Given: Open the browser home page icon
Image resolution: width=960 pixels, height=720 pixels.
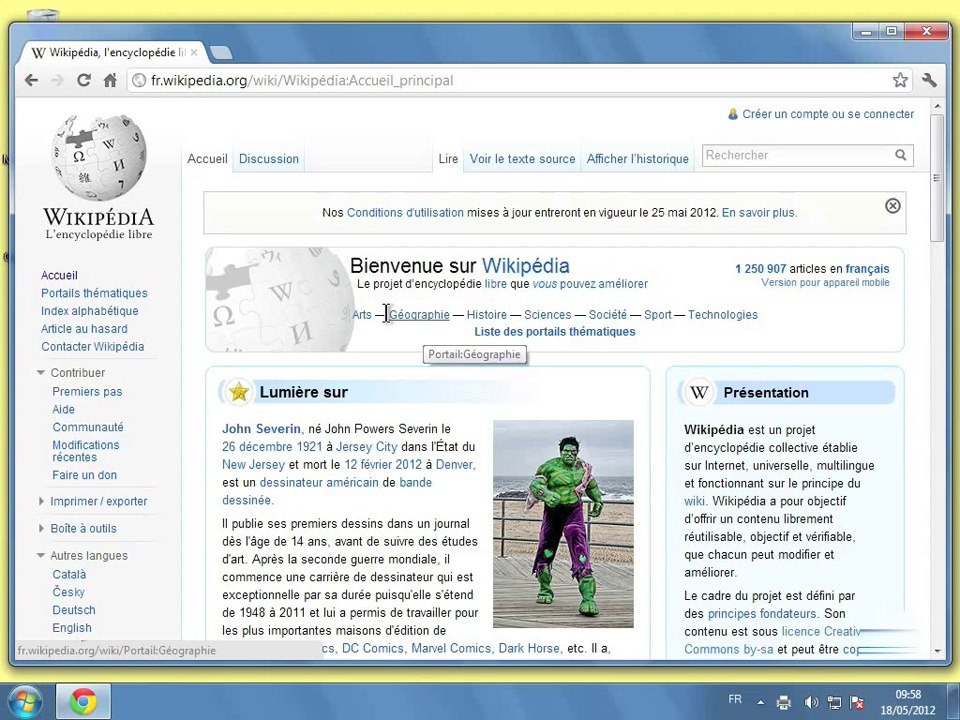Looking at the screenshot, I should pos(110,80).
